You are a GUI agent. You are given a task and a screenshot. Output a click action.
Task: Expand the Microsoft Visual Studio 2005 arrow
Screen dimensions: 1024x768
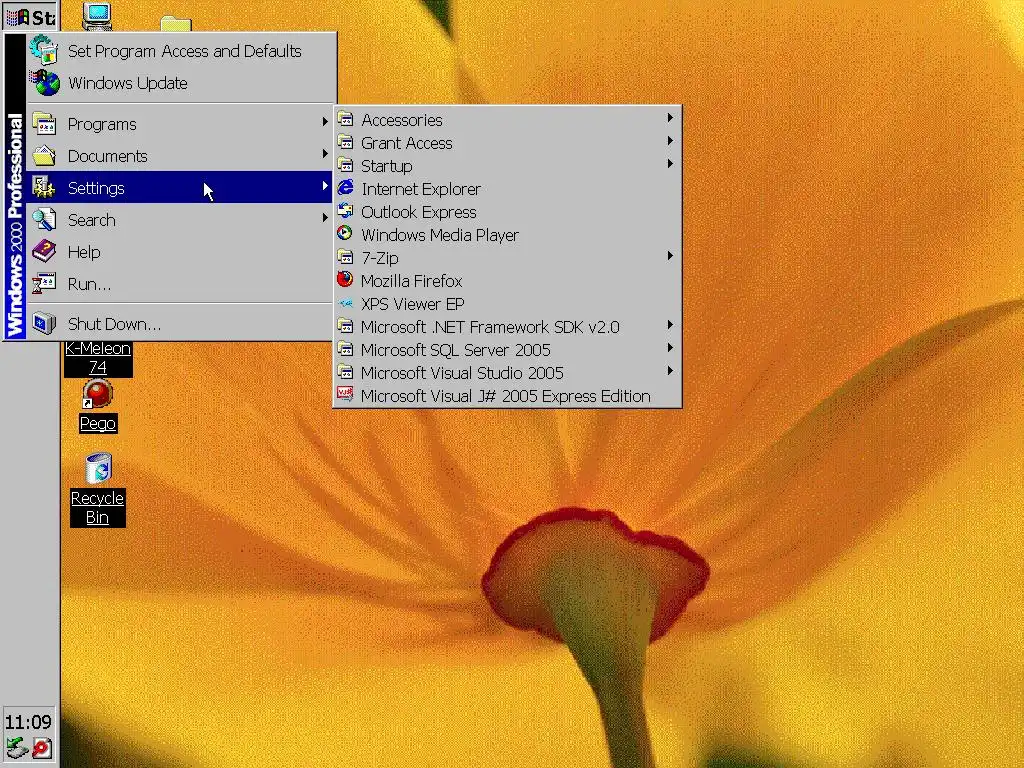coord(670,370)
